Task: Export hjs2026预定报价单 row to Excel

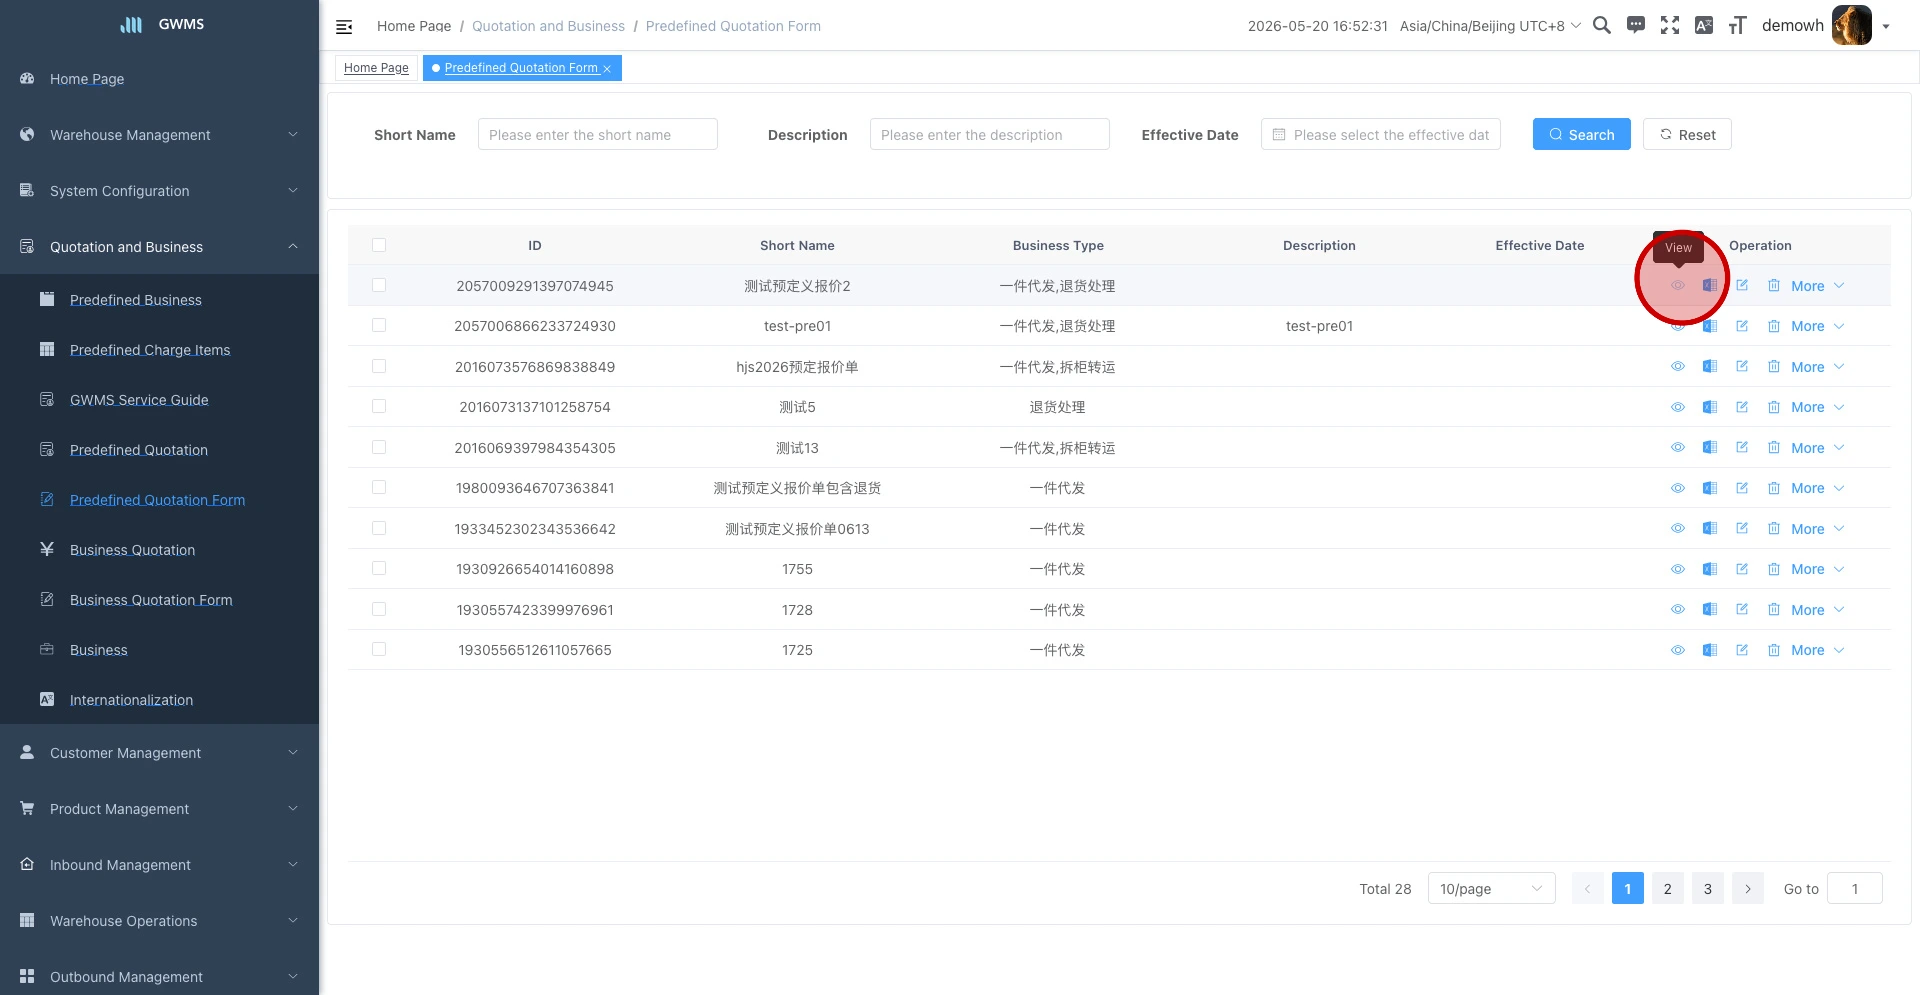Action: point(1710,366)
